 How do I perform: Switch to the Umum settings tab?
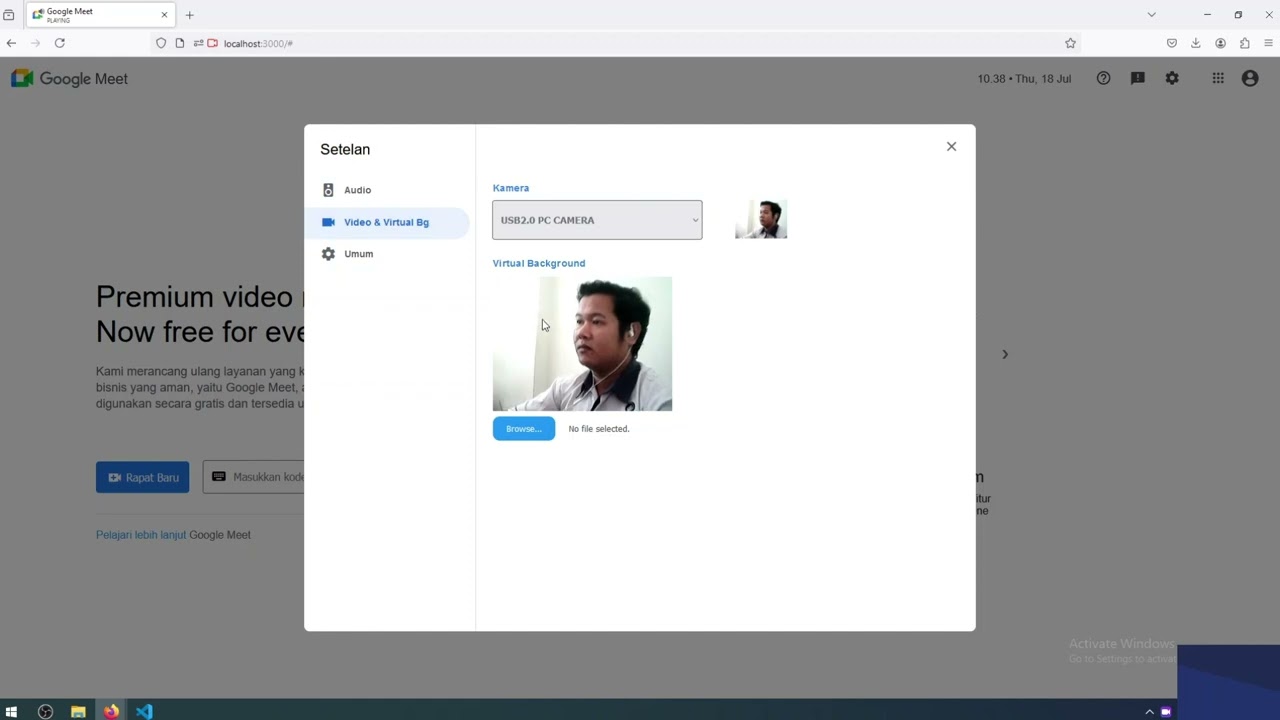387,254
